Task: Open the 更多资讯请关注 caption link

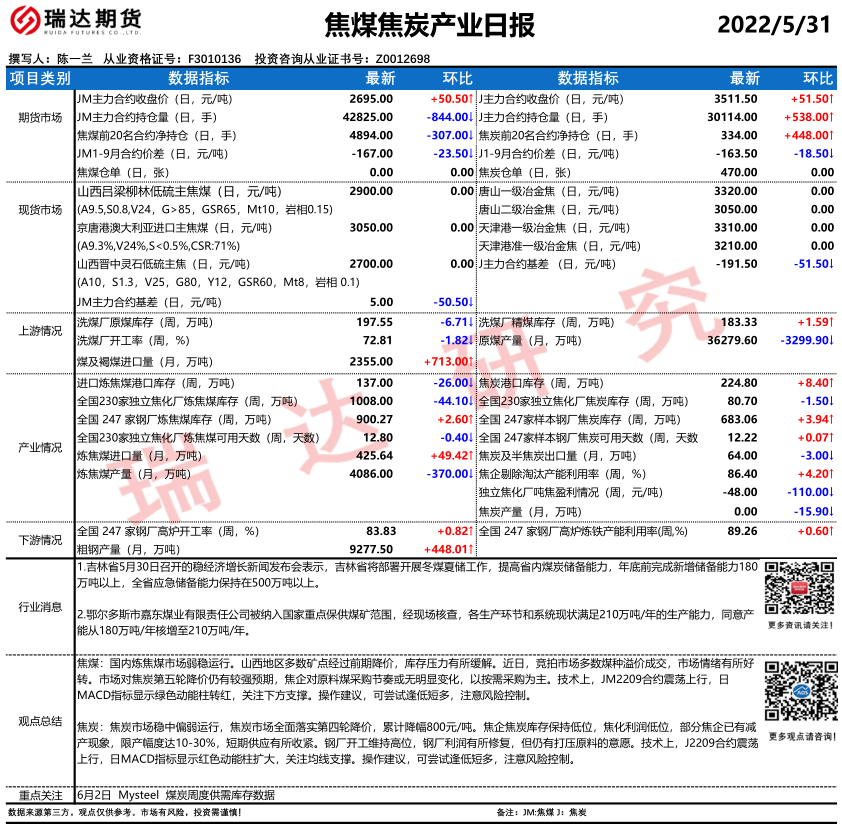Action: pyautogui.click(x=799, y=625)
